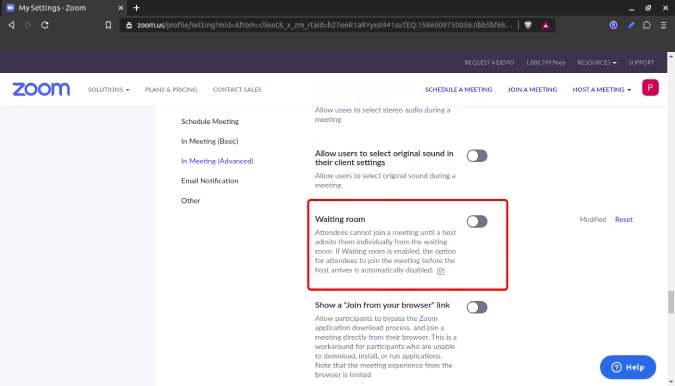The image size is (675, 386).
Task: Expand the Resources dropdown
Action: (597, 62)
